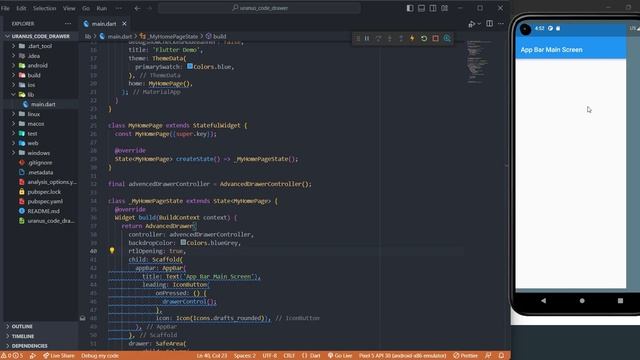The height and width of the screenshot is (360, 640).
Task: Go forward using the title bar arrow
Action: tap(149, 8)
